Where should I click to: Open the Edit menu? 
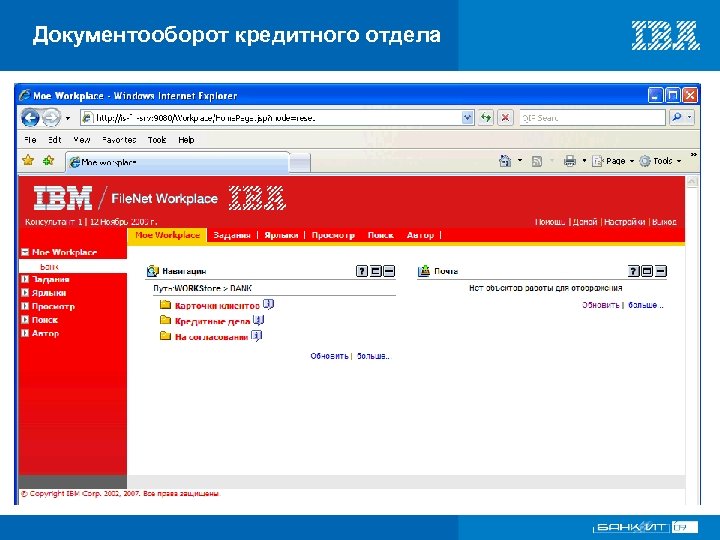tap(55, 140)
